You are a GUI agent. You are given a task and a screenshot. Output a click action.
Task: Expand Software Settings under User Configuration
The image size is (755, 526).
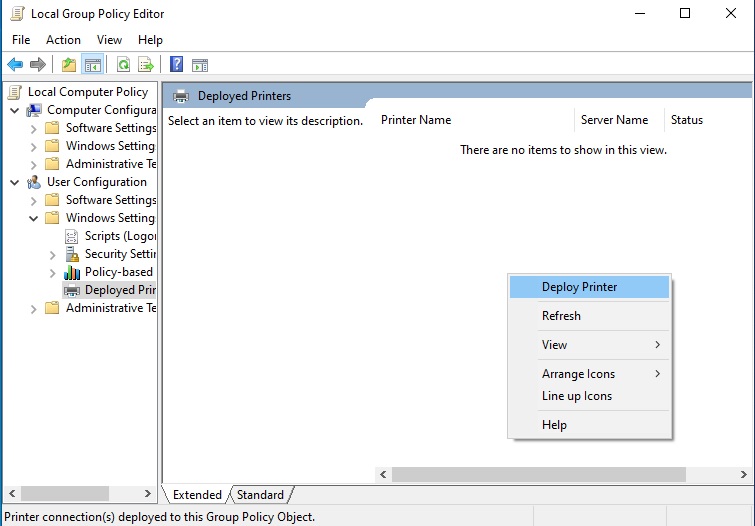click(x=34, y=201)
